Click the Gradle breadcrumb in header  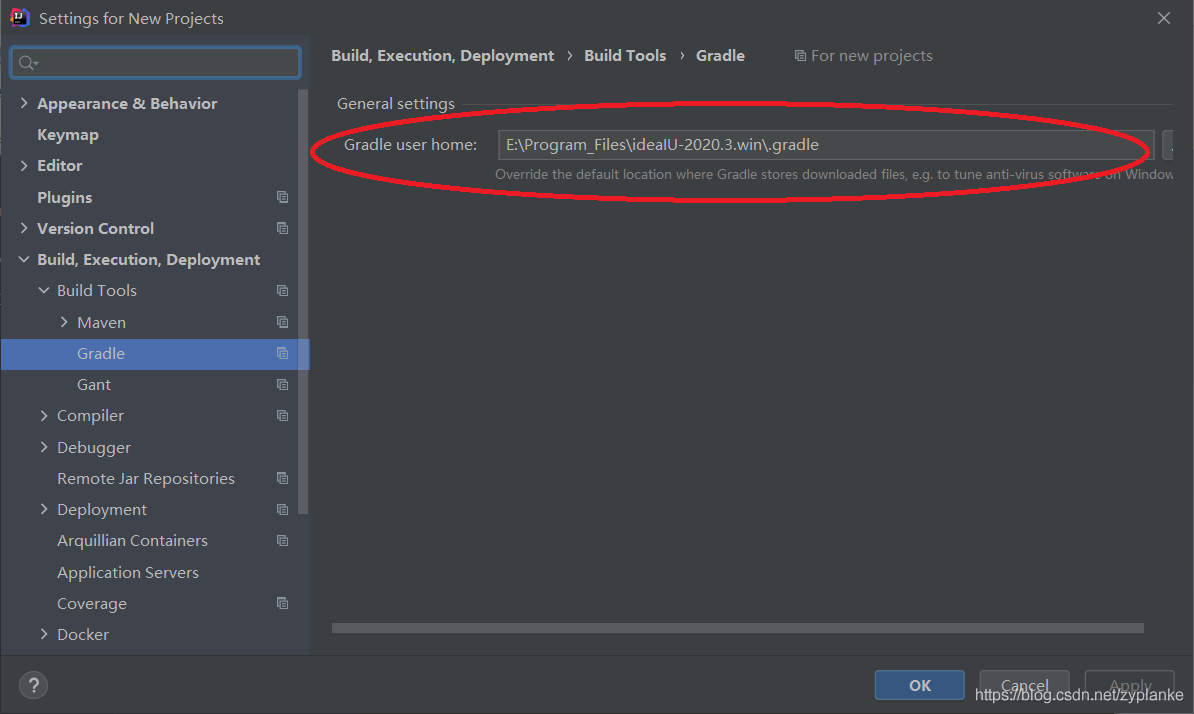pyautogui.click(x=720, y=55)
